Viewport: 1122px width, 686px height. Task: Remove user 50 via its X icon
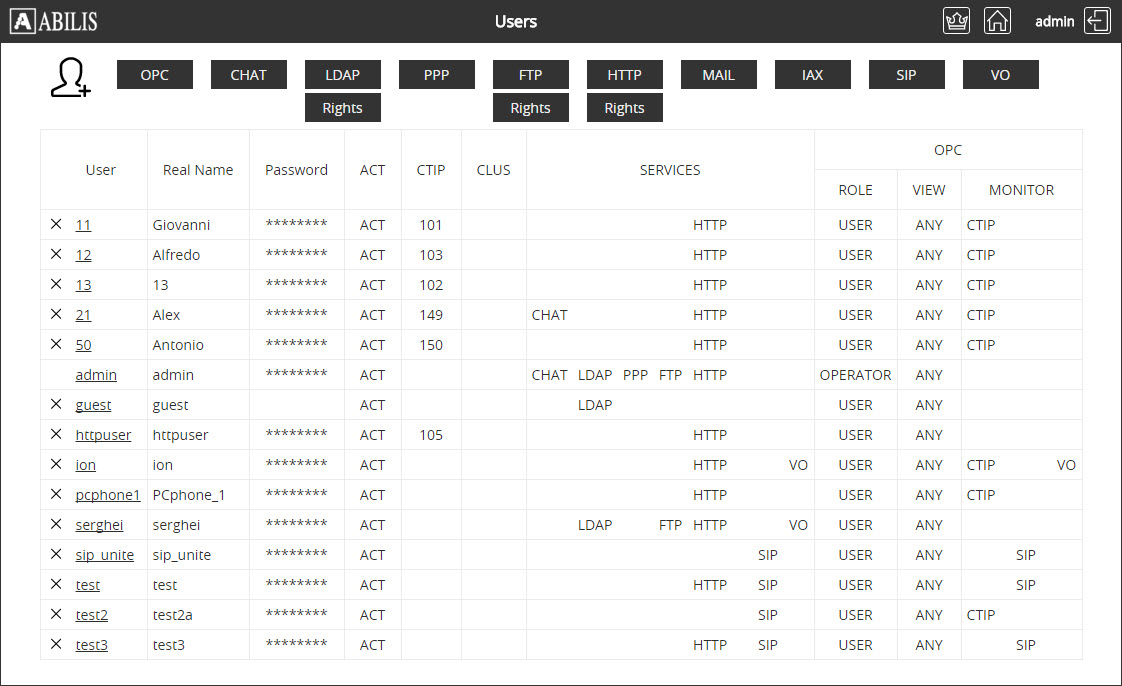point(56,345)
